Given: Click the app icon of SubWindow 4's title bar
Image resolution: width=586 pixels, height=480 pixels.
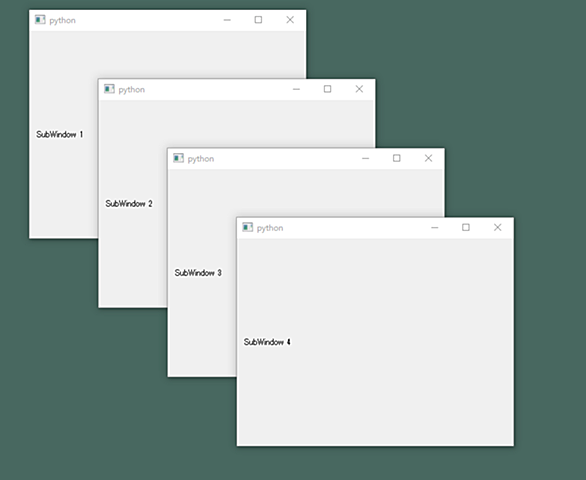Looking at the screenshot, I should click(247, 227).
